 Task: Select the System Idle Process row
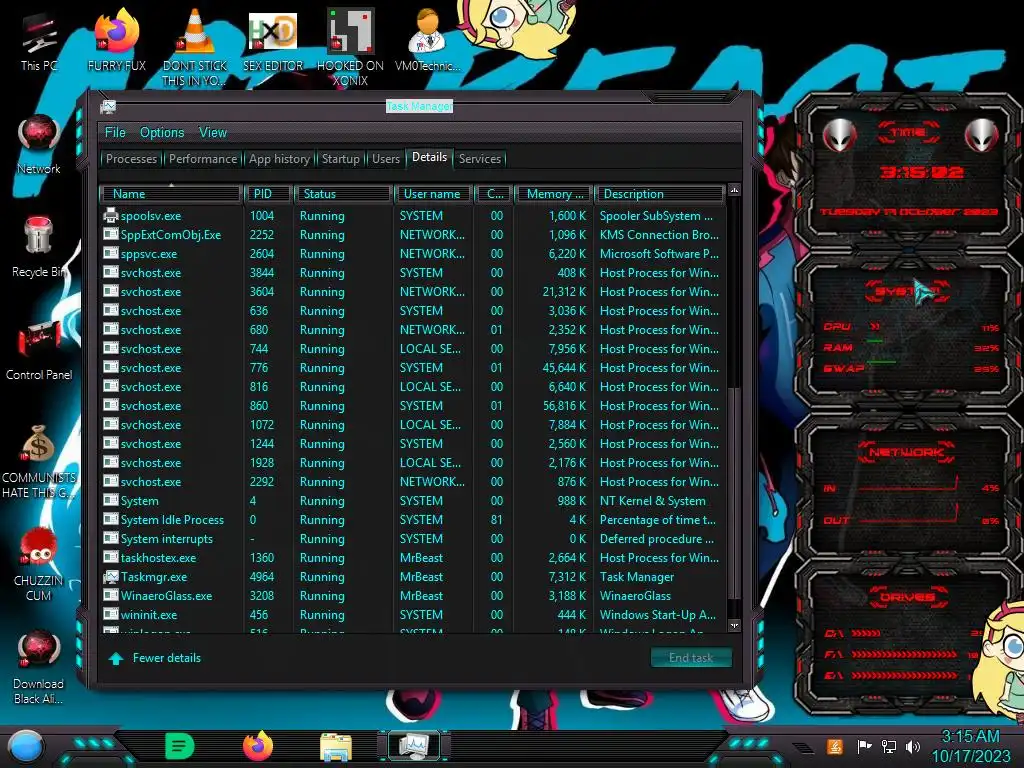(x=413, y=520)
